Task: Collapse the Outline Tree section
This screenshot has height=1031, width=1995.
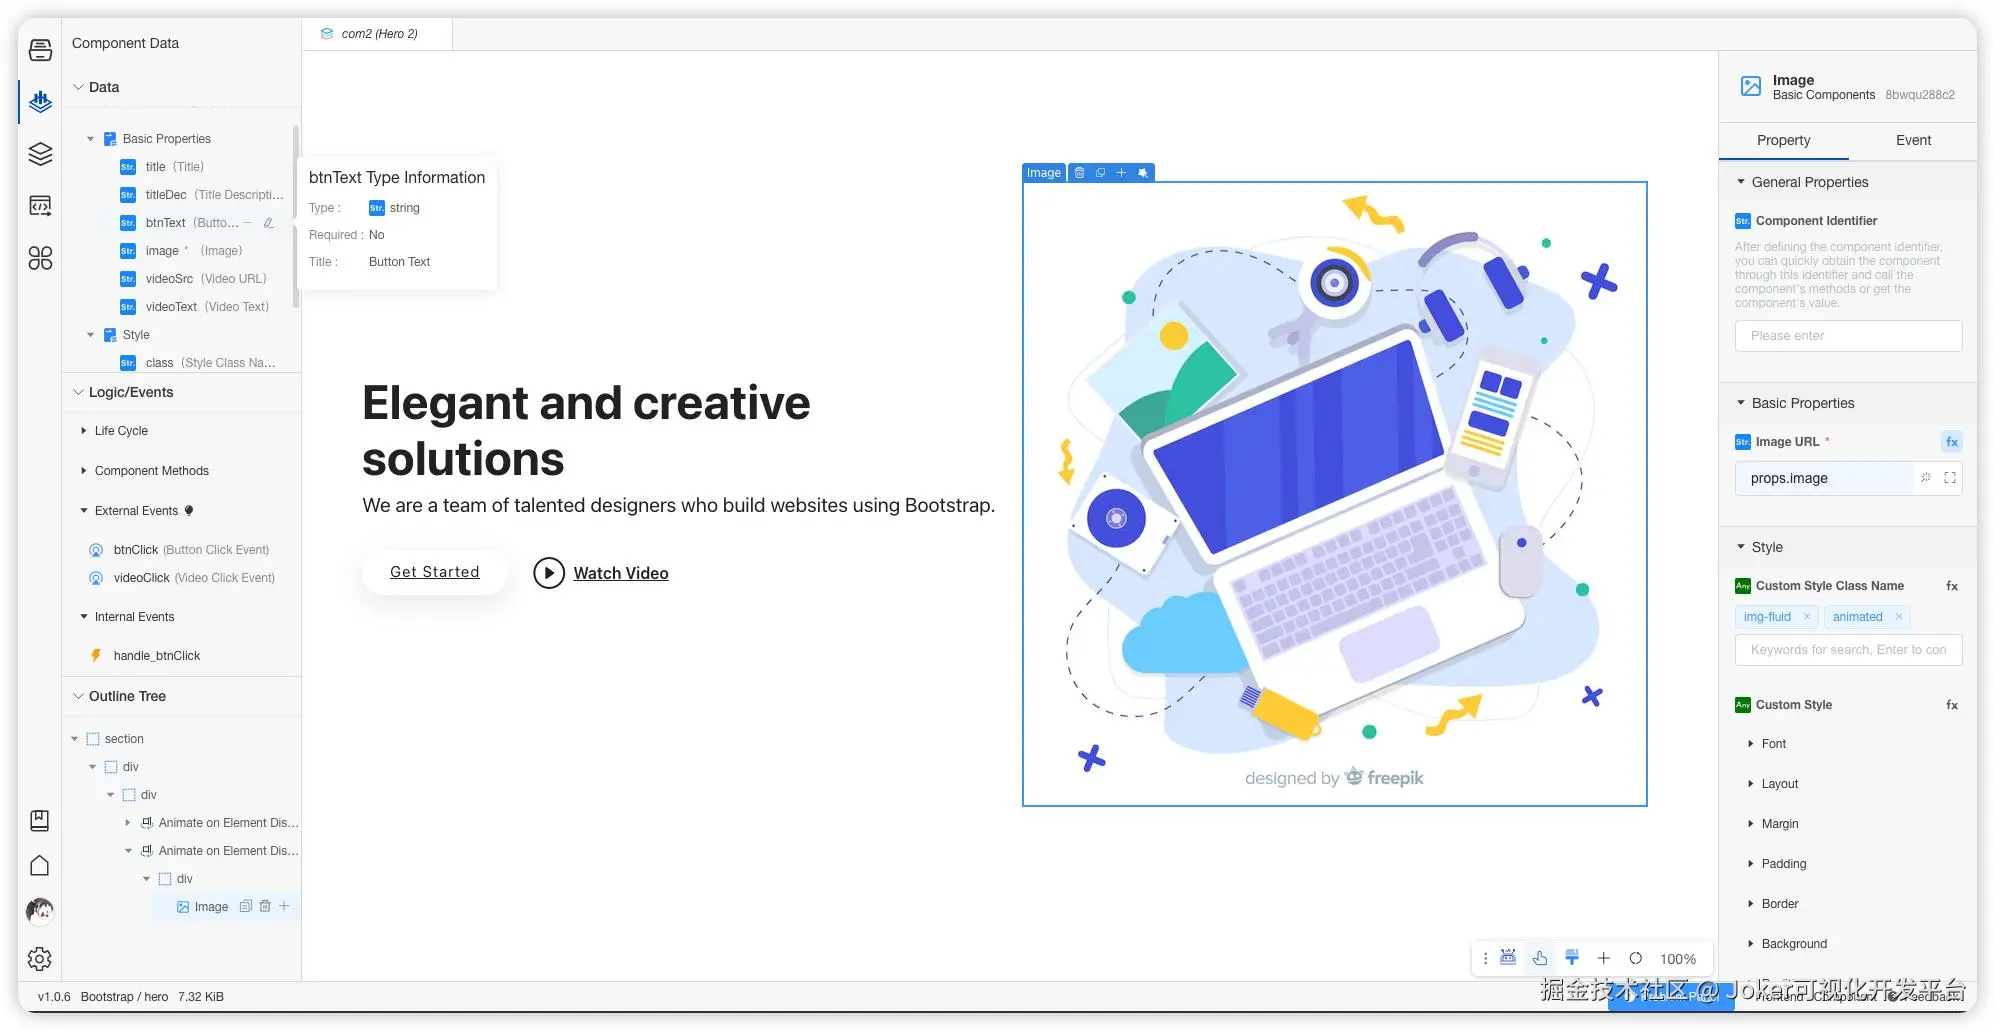Action: click(78, 696)
